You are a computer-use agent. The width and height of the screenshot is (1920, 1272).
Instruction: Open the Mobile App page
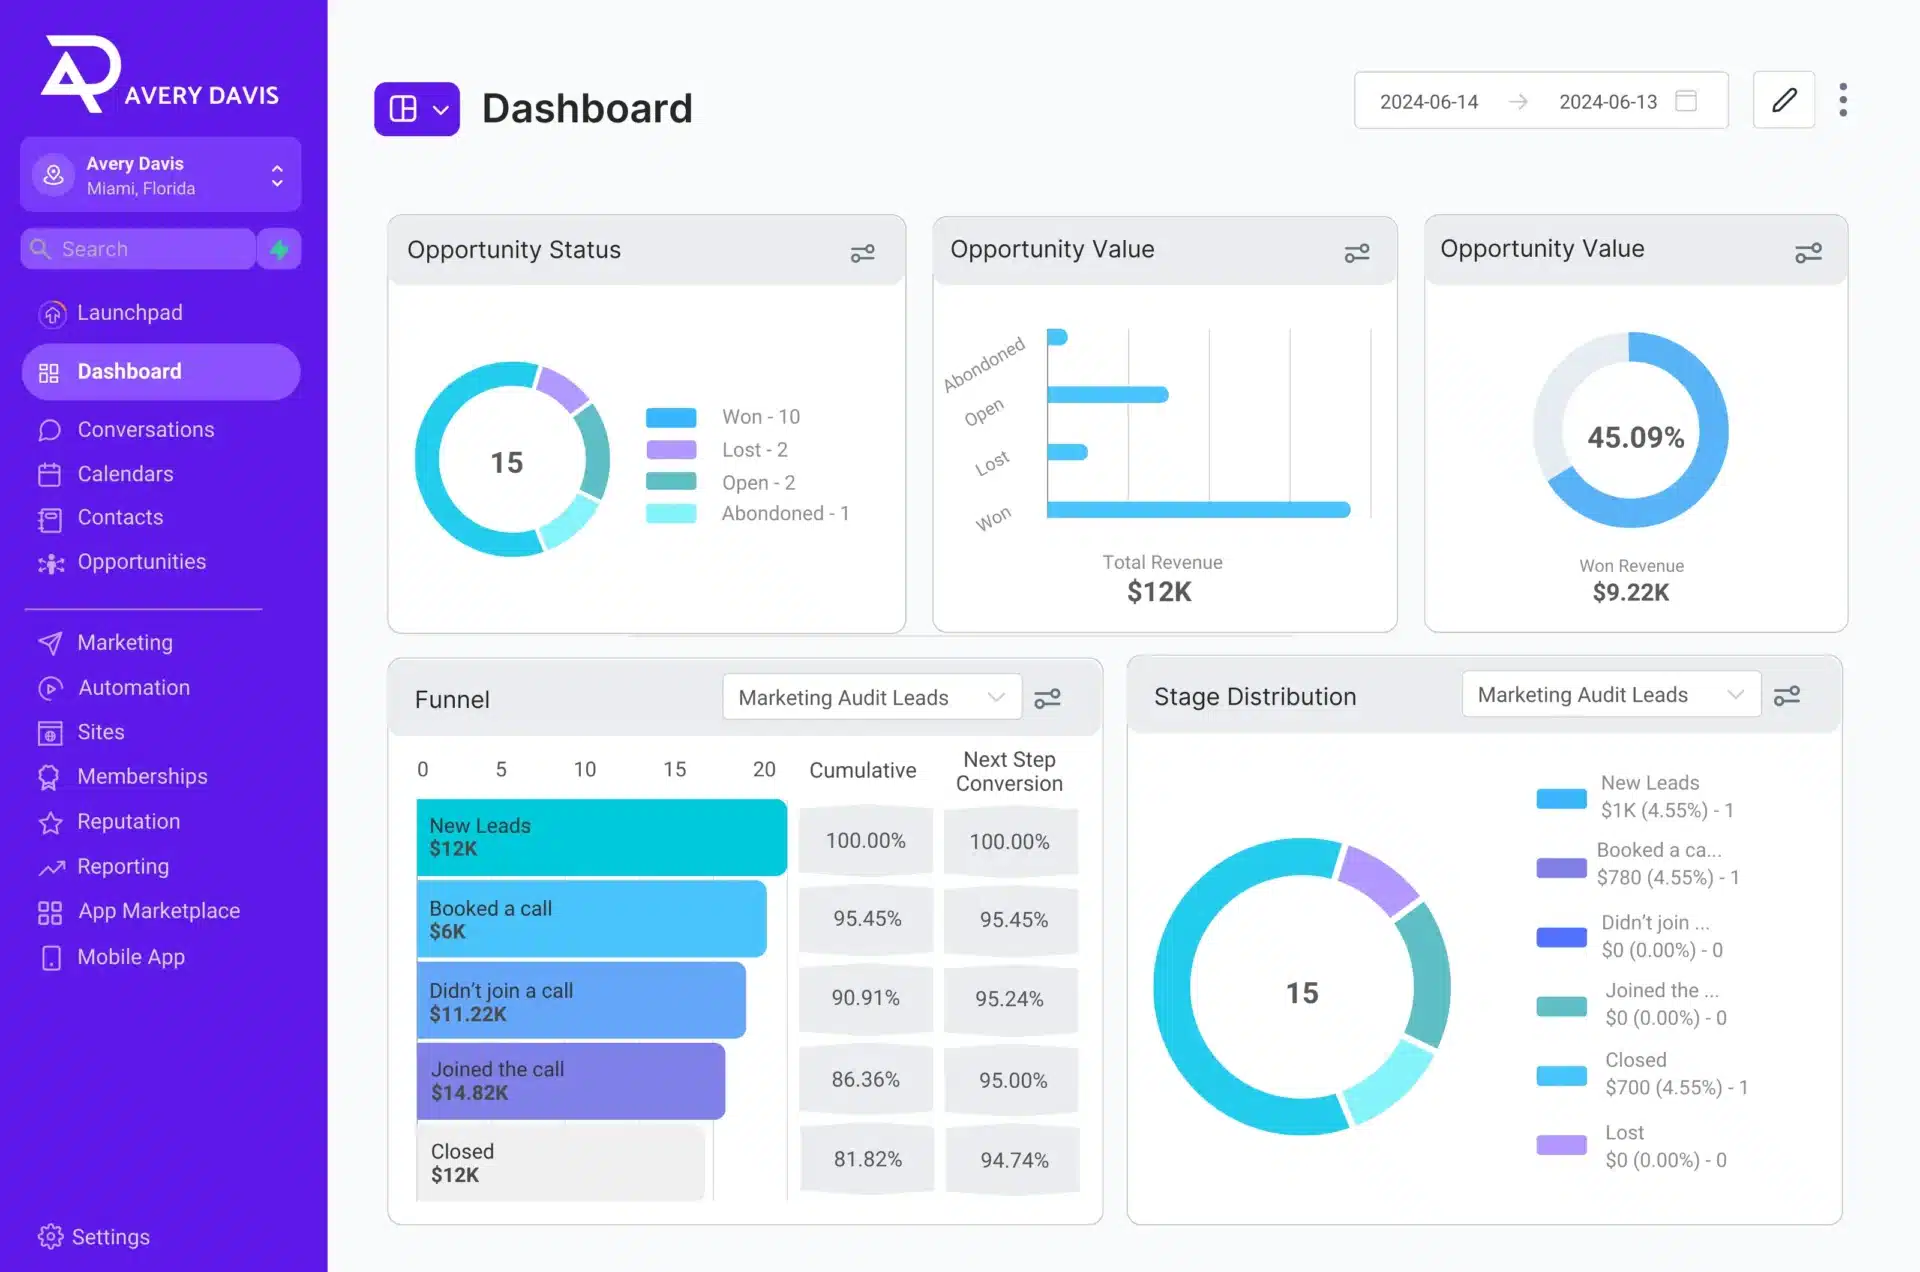coord(131,957)
